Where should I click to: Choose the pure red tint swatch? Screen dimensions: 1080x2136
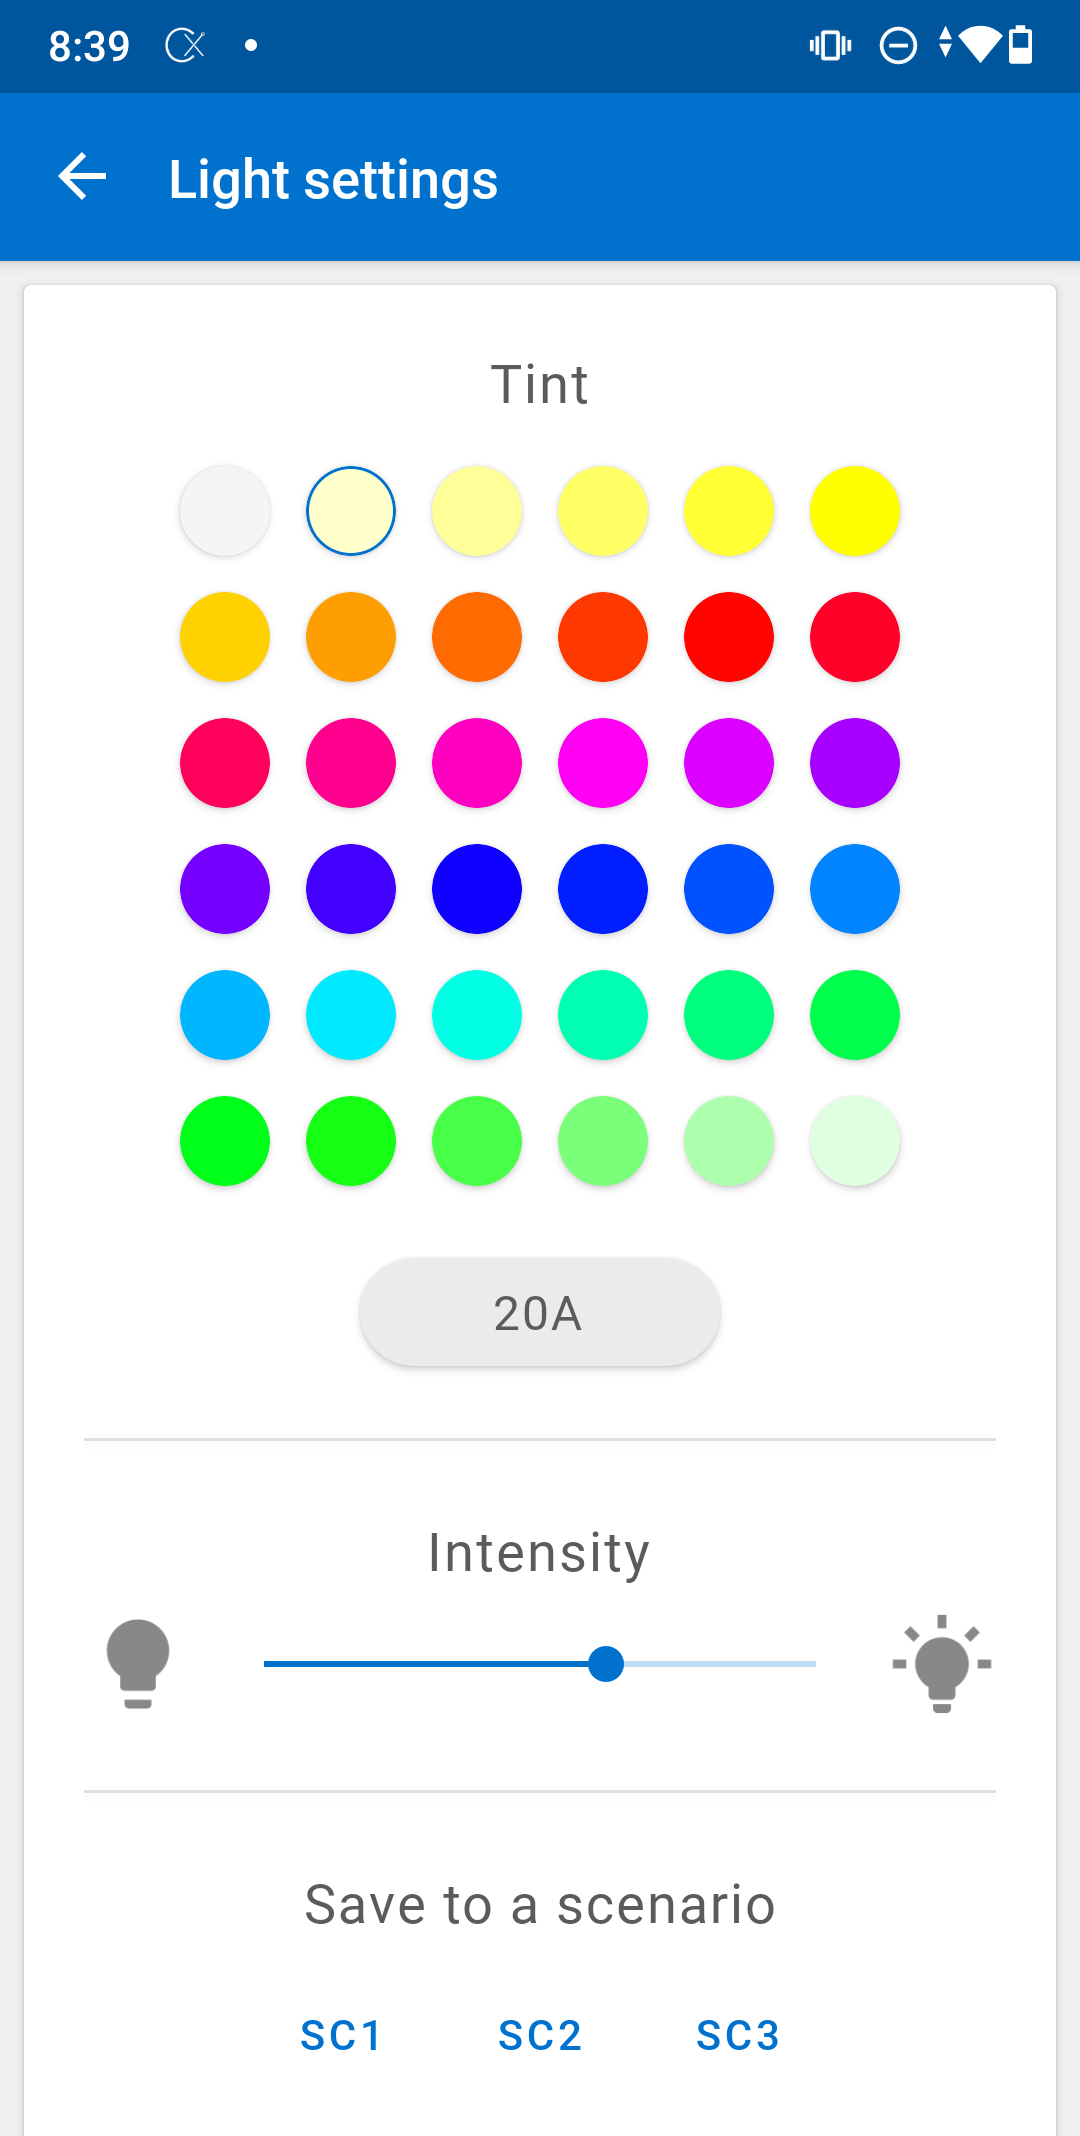coord(729,637)
